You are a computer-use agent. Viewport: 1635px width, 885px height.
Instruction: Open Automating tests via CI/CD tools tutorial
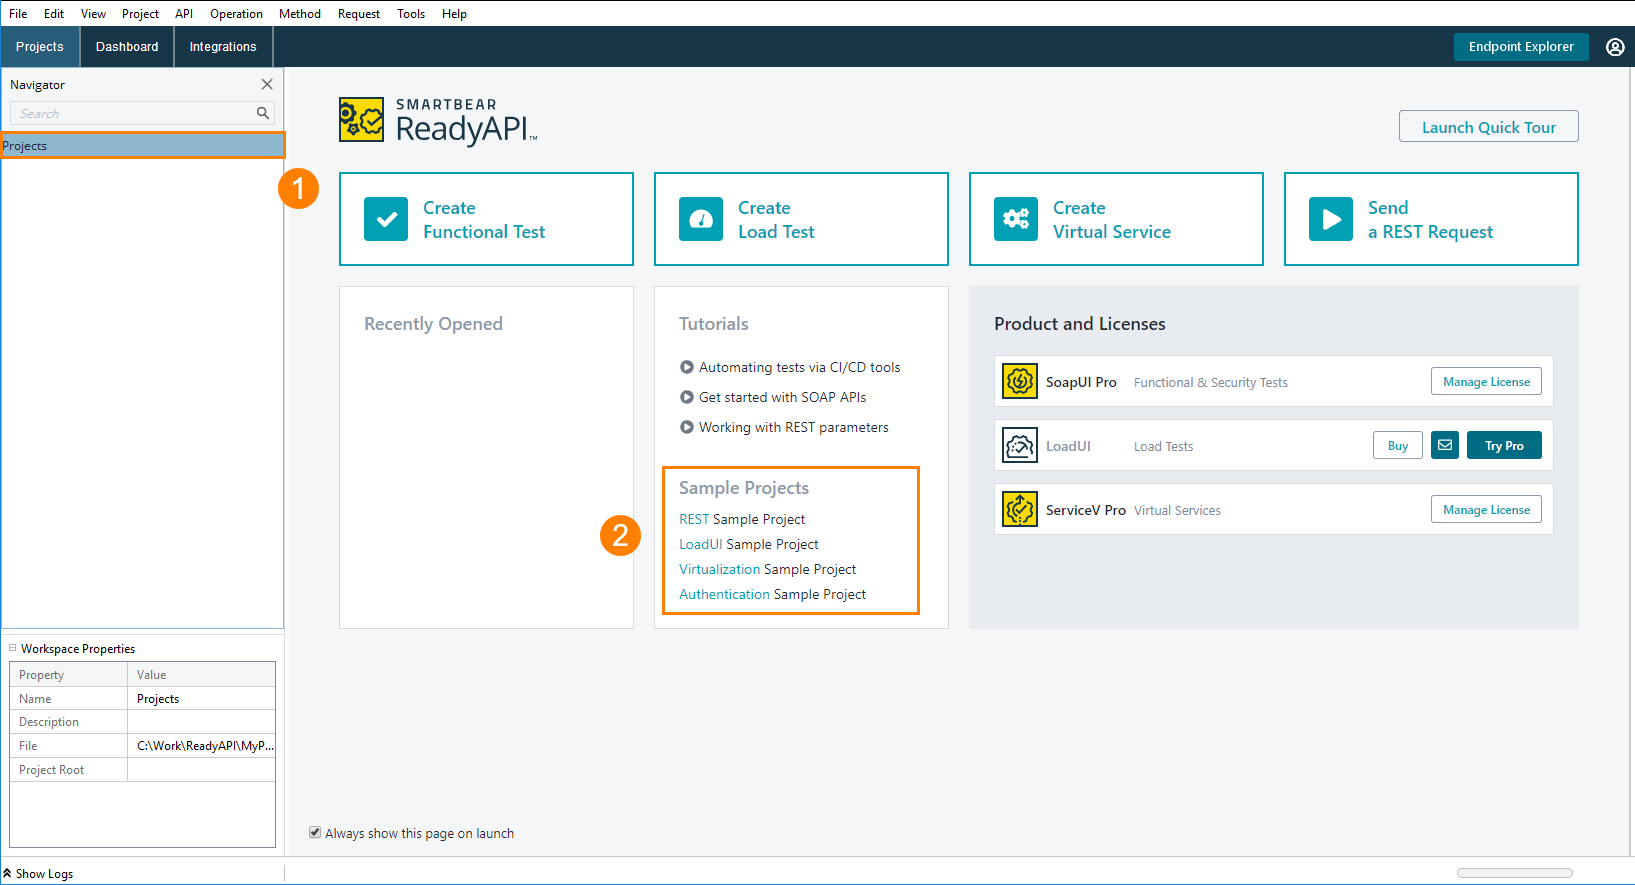[799, 367]
